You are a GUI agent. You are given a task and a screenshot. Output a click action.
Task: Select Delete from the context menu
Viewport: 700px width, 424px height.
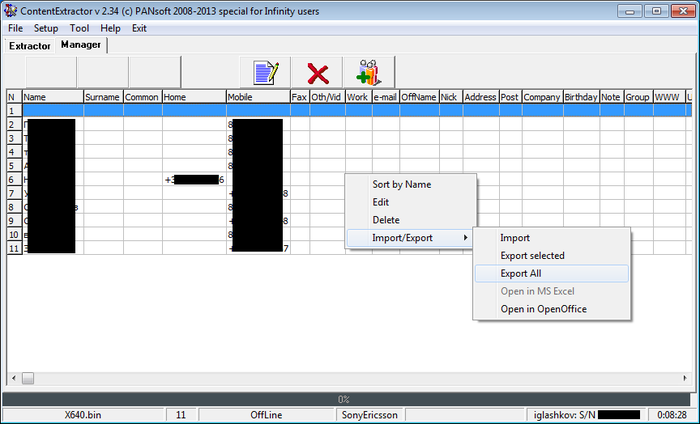(x=386, y=220)
